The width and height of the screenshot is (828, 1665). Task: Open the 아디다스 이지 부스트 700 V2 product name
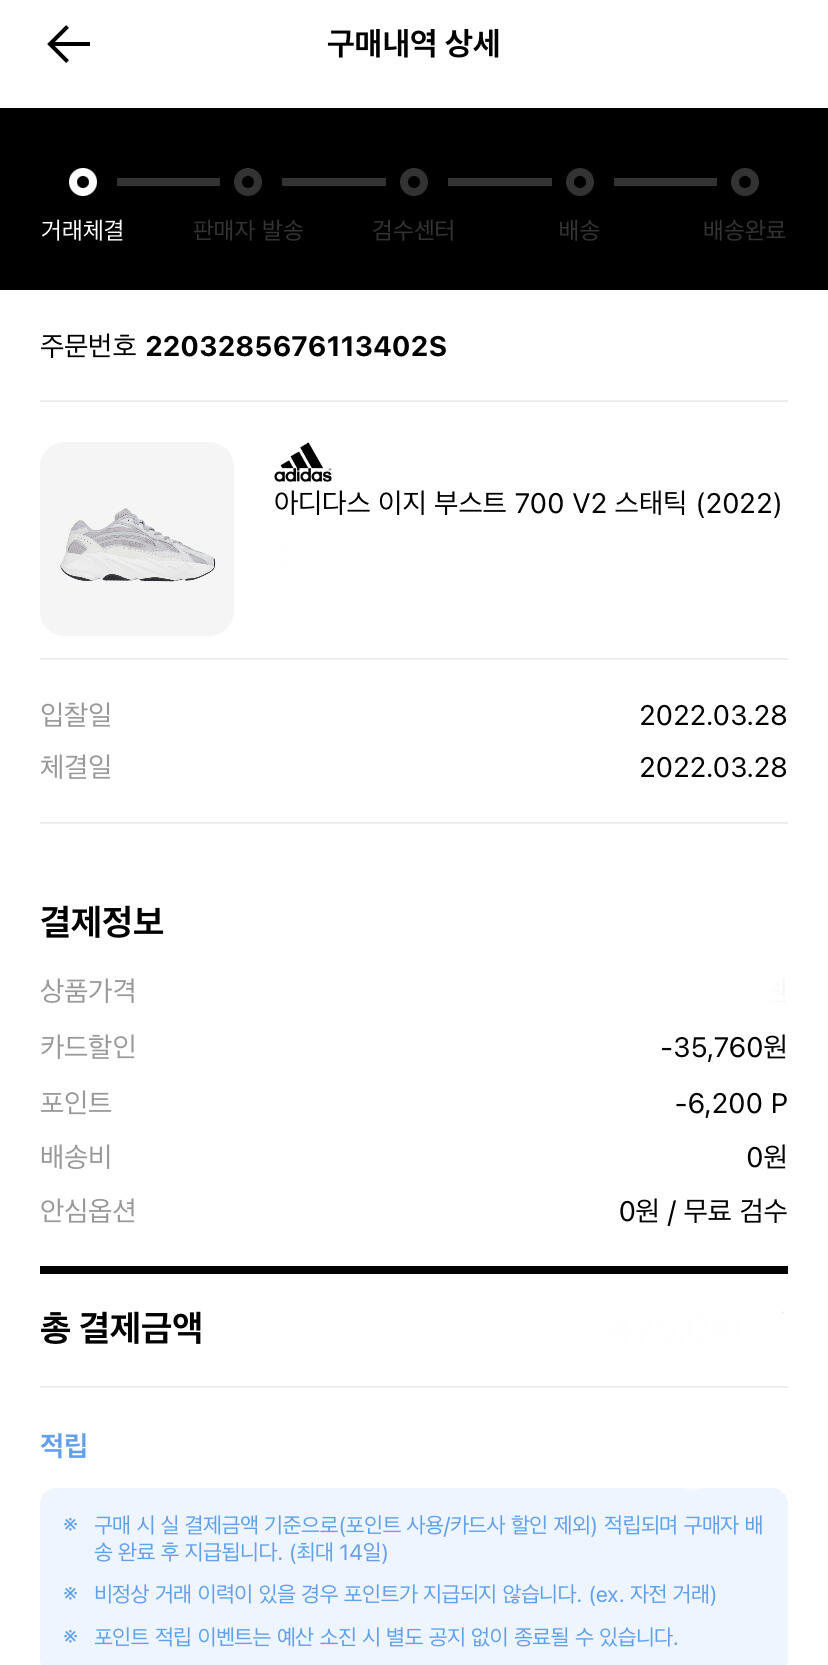[x=527, y=503]
